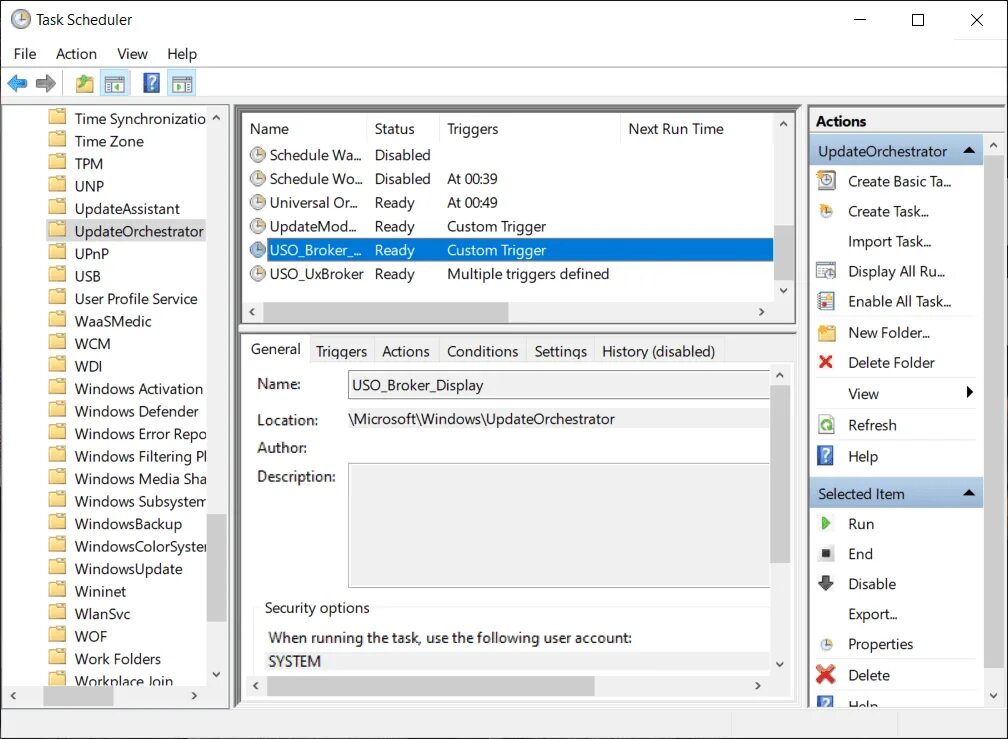Screen dimensions: 1008x739
Task: Open the File menu
Action: click(25, 54)
